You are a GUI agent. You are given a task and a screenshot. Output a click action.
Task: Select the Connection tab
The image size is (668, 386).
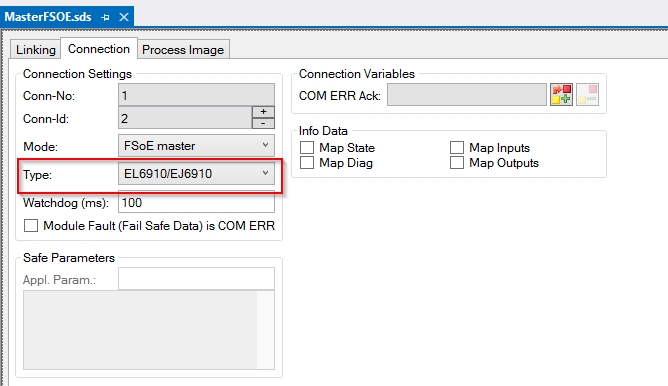[99, 49]
